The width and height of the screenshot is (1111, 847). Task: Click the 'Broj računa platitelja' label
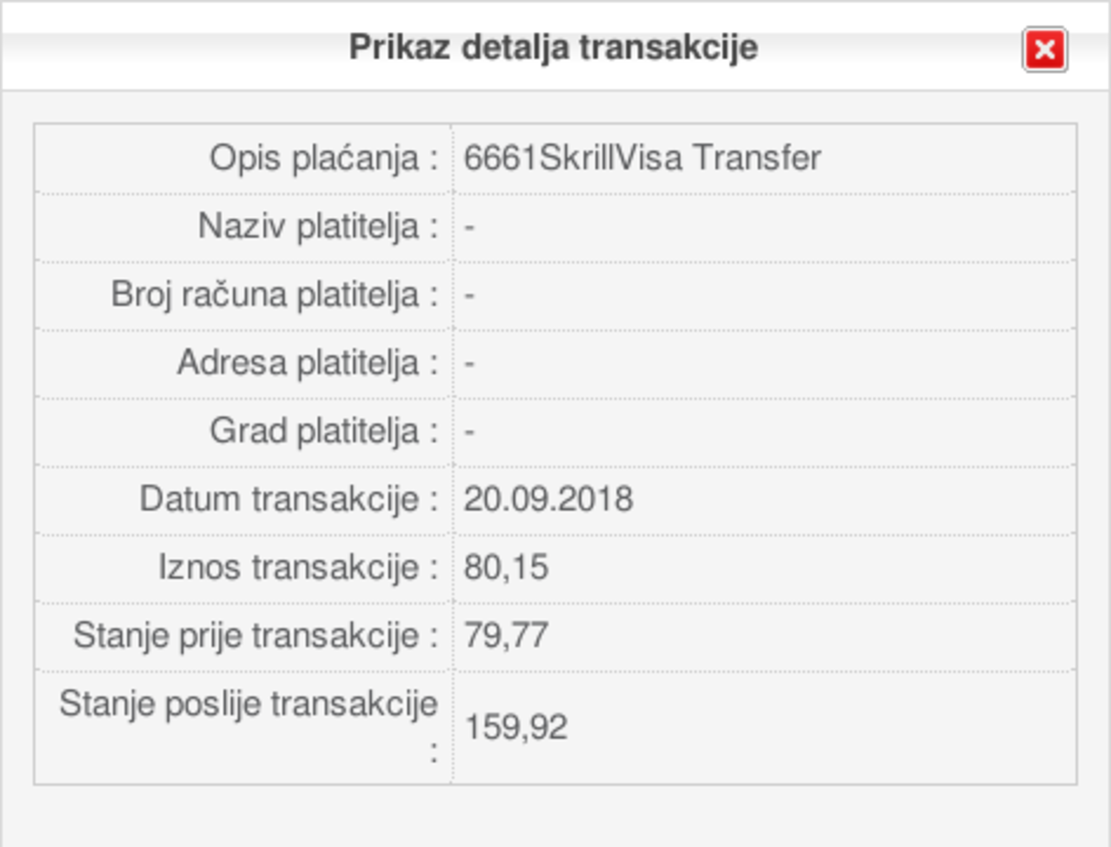pos(275,295)
